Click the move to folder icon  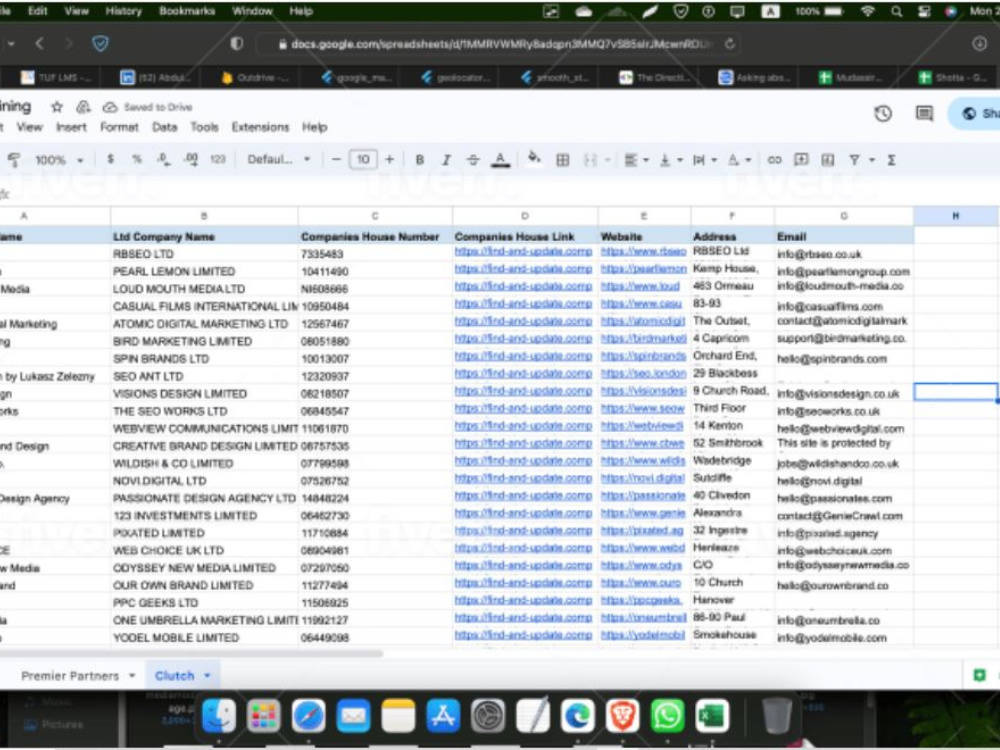pyautogui.click(x=83, y=107)
